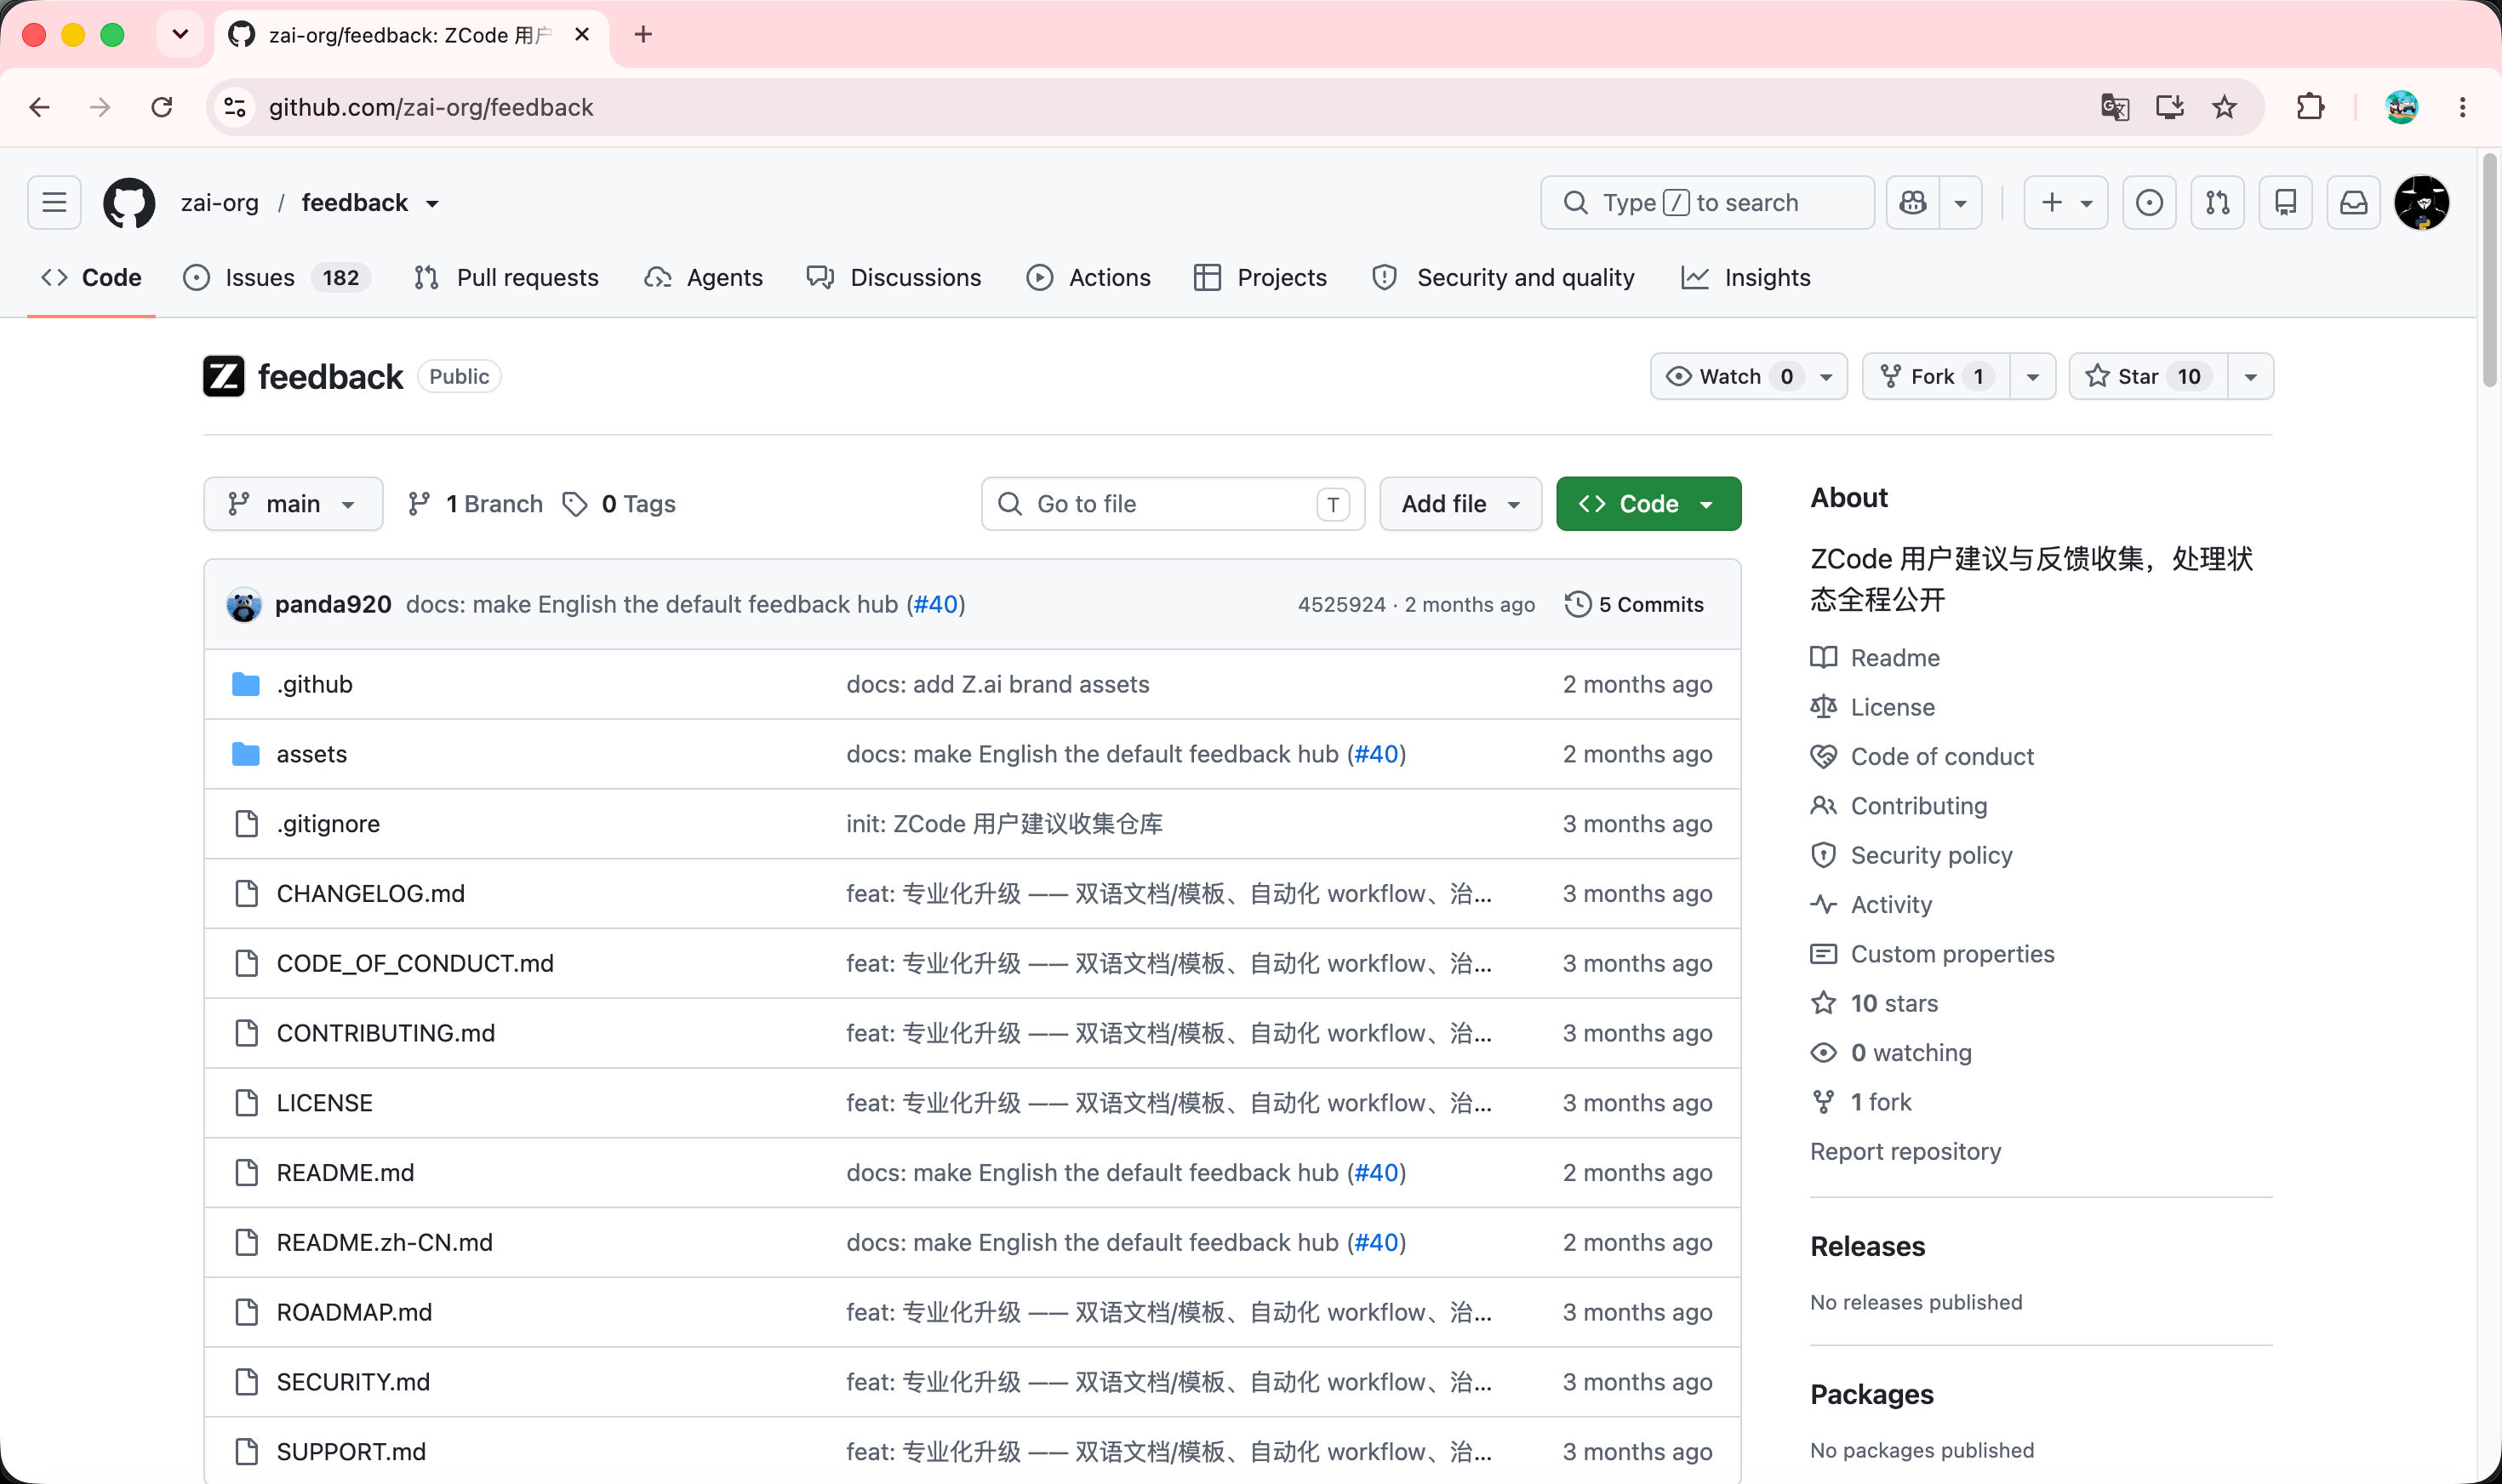Expand the Fork options dropdown arrow
Image resolution: width=2502 pixels, height=1484 pixels.
pos(2032,377)
